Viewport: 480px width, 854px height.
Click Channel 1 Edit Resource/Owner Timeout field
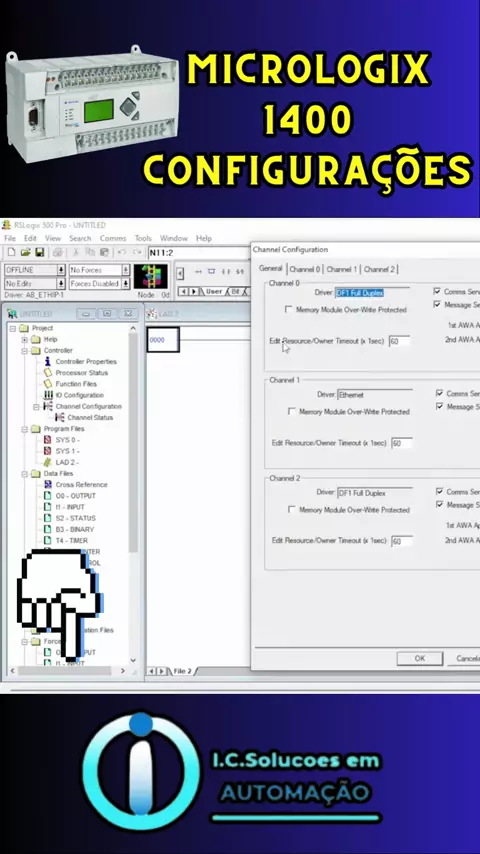pos(402,443)
